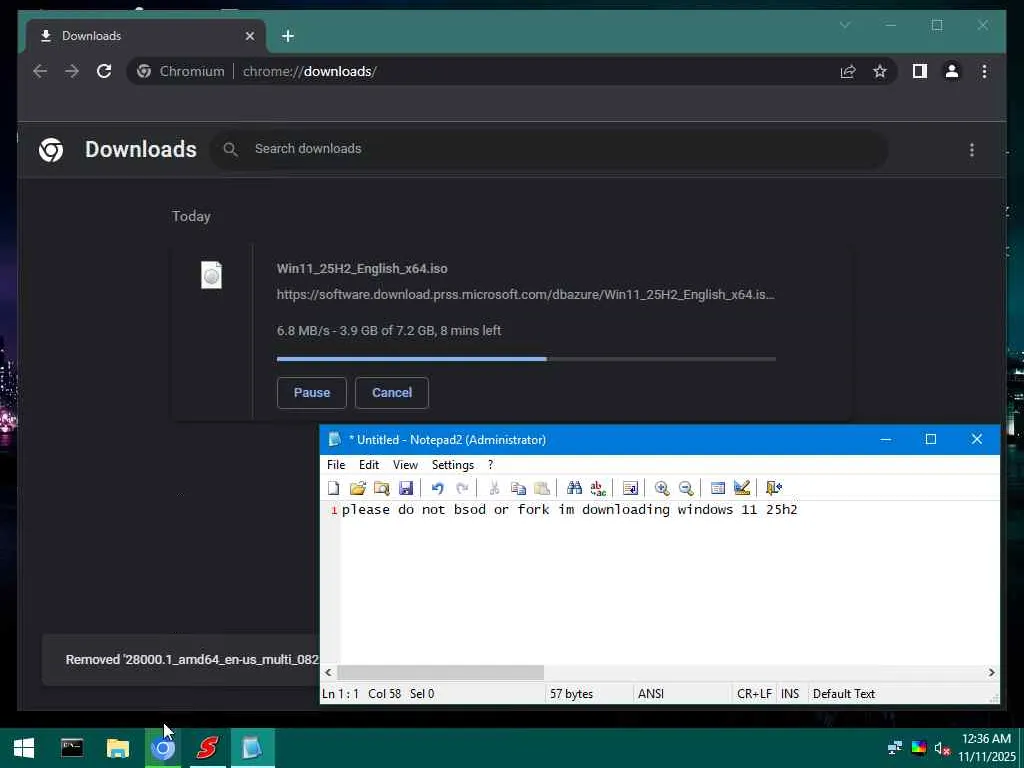Open the ? help menu in Notepad2
Viewport: 1024px width, 768px height.
click(x=490, y=465)
